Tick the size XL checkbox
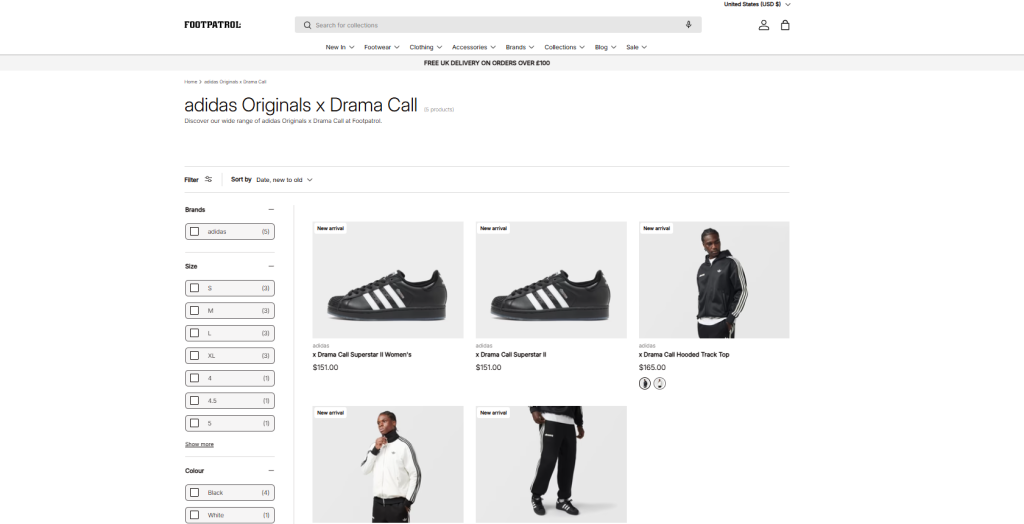The width and height of the screenshot is (1024, 524). [x=195, y=355]
